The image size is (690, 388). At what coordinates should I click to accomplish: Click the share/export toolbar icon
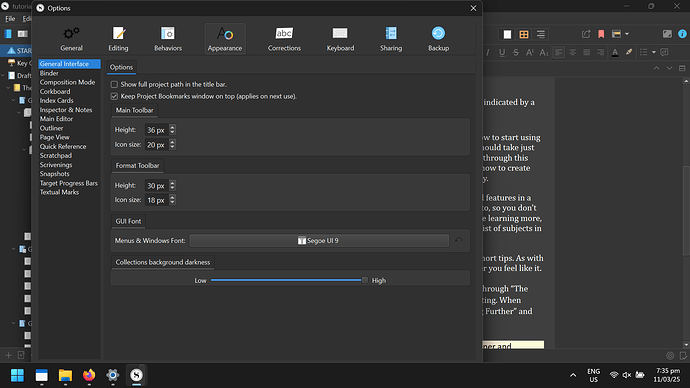586,34
